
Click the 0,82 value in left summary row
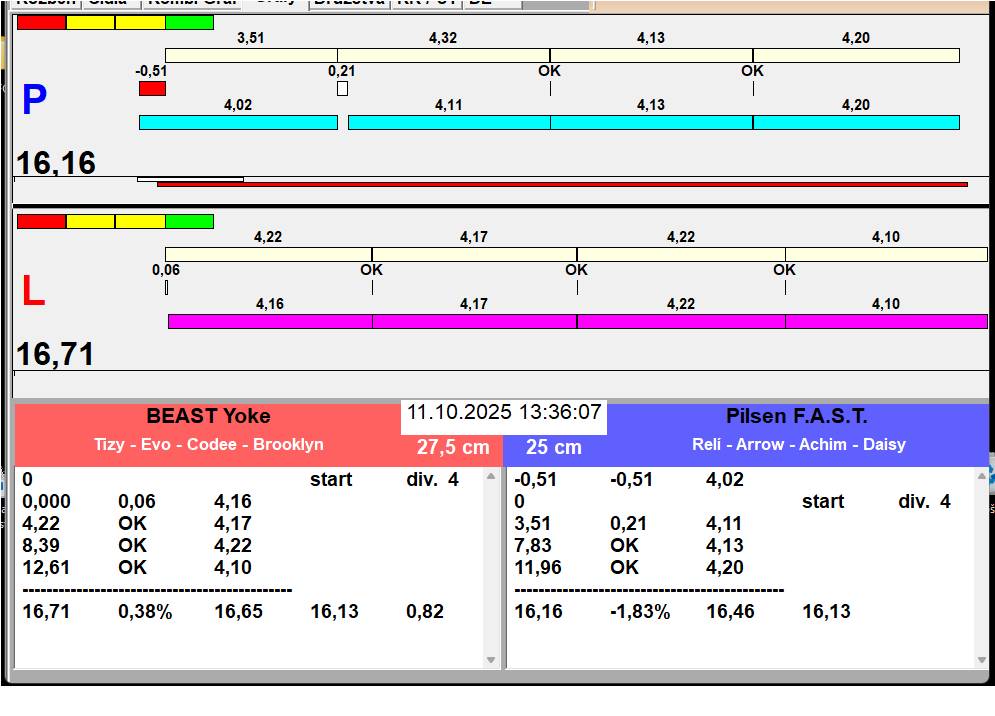coord(425,611)
